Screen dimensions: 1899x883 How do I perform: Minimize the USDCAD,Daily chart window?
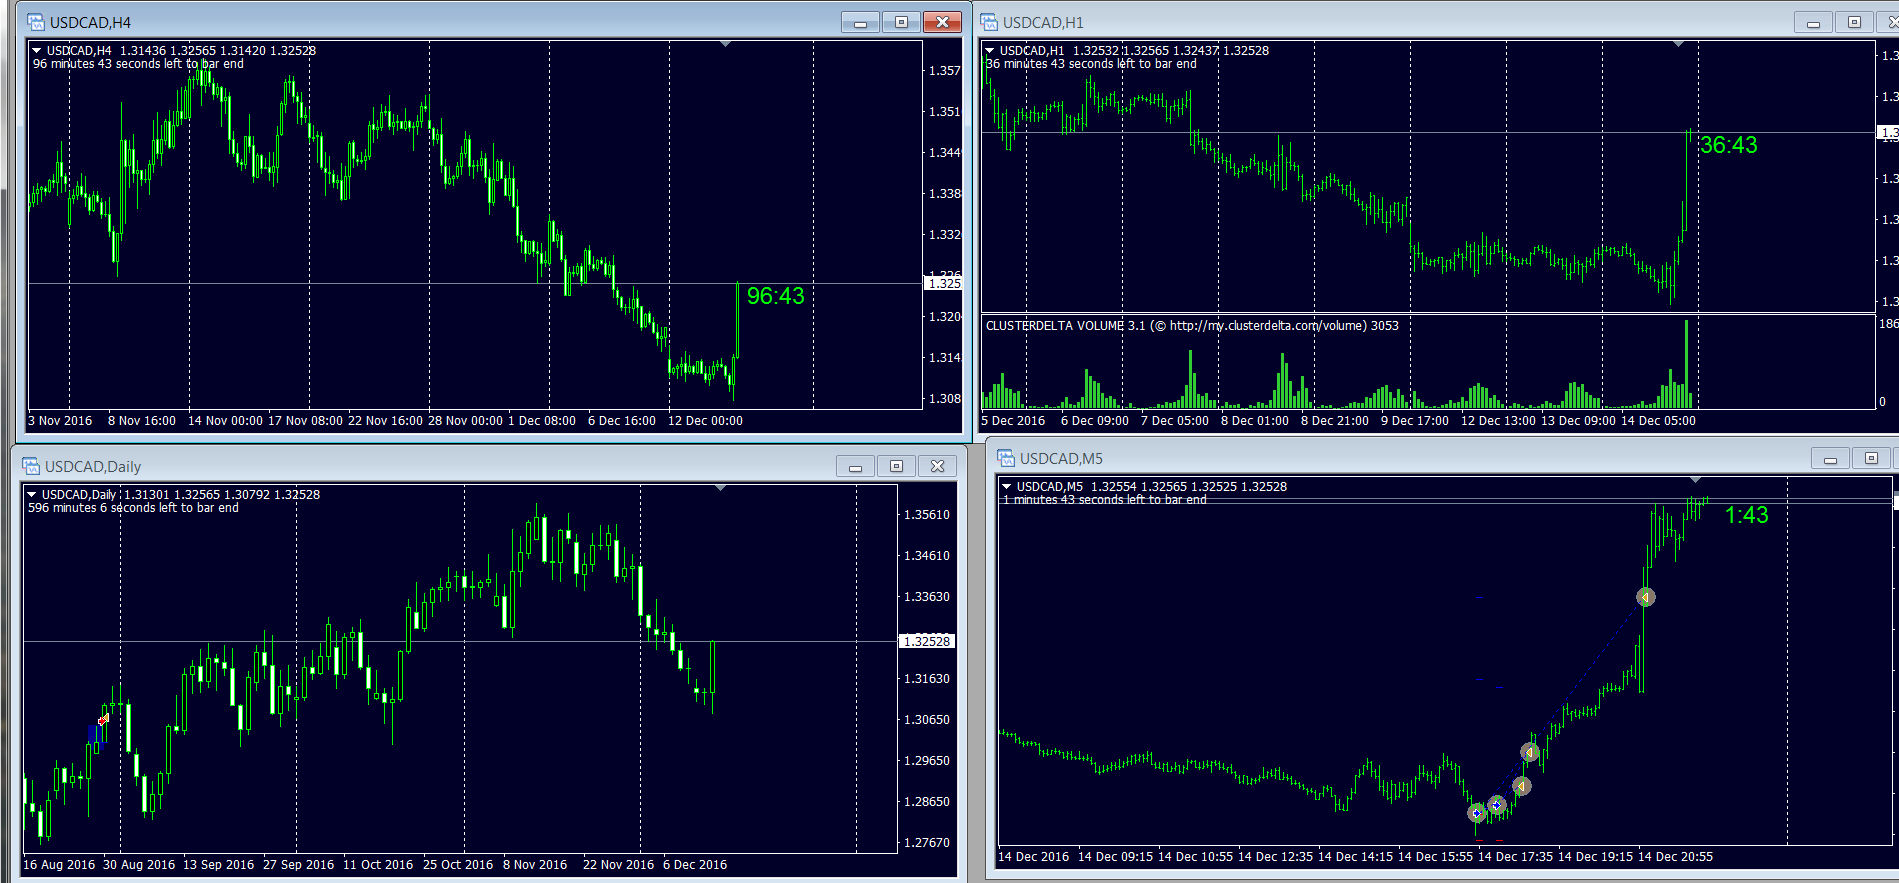point(855,466)
